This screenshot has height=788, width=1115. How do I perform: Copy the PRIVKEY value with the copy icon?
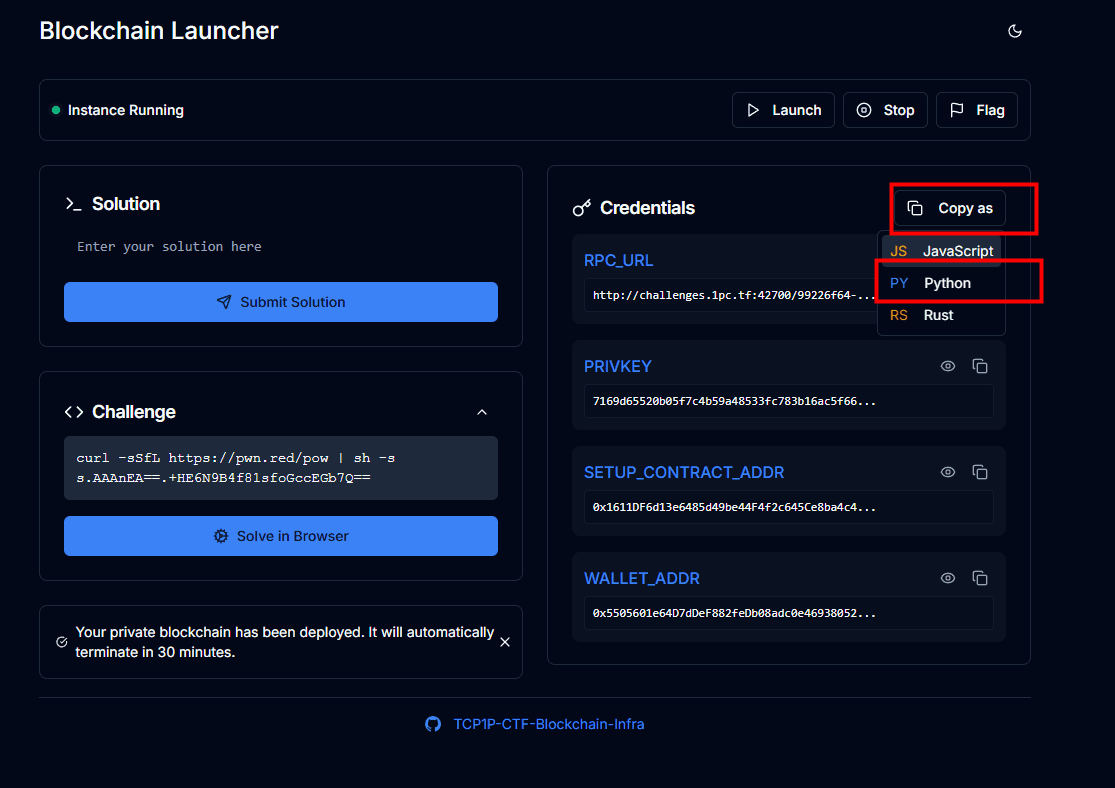pyautogui.click(x=980, y=366)
